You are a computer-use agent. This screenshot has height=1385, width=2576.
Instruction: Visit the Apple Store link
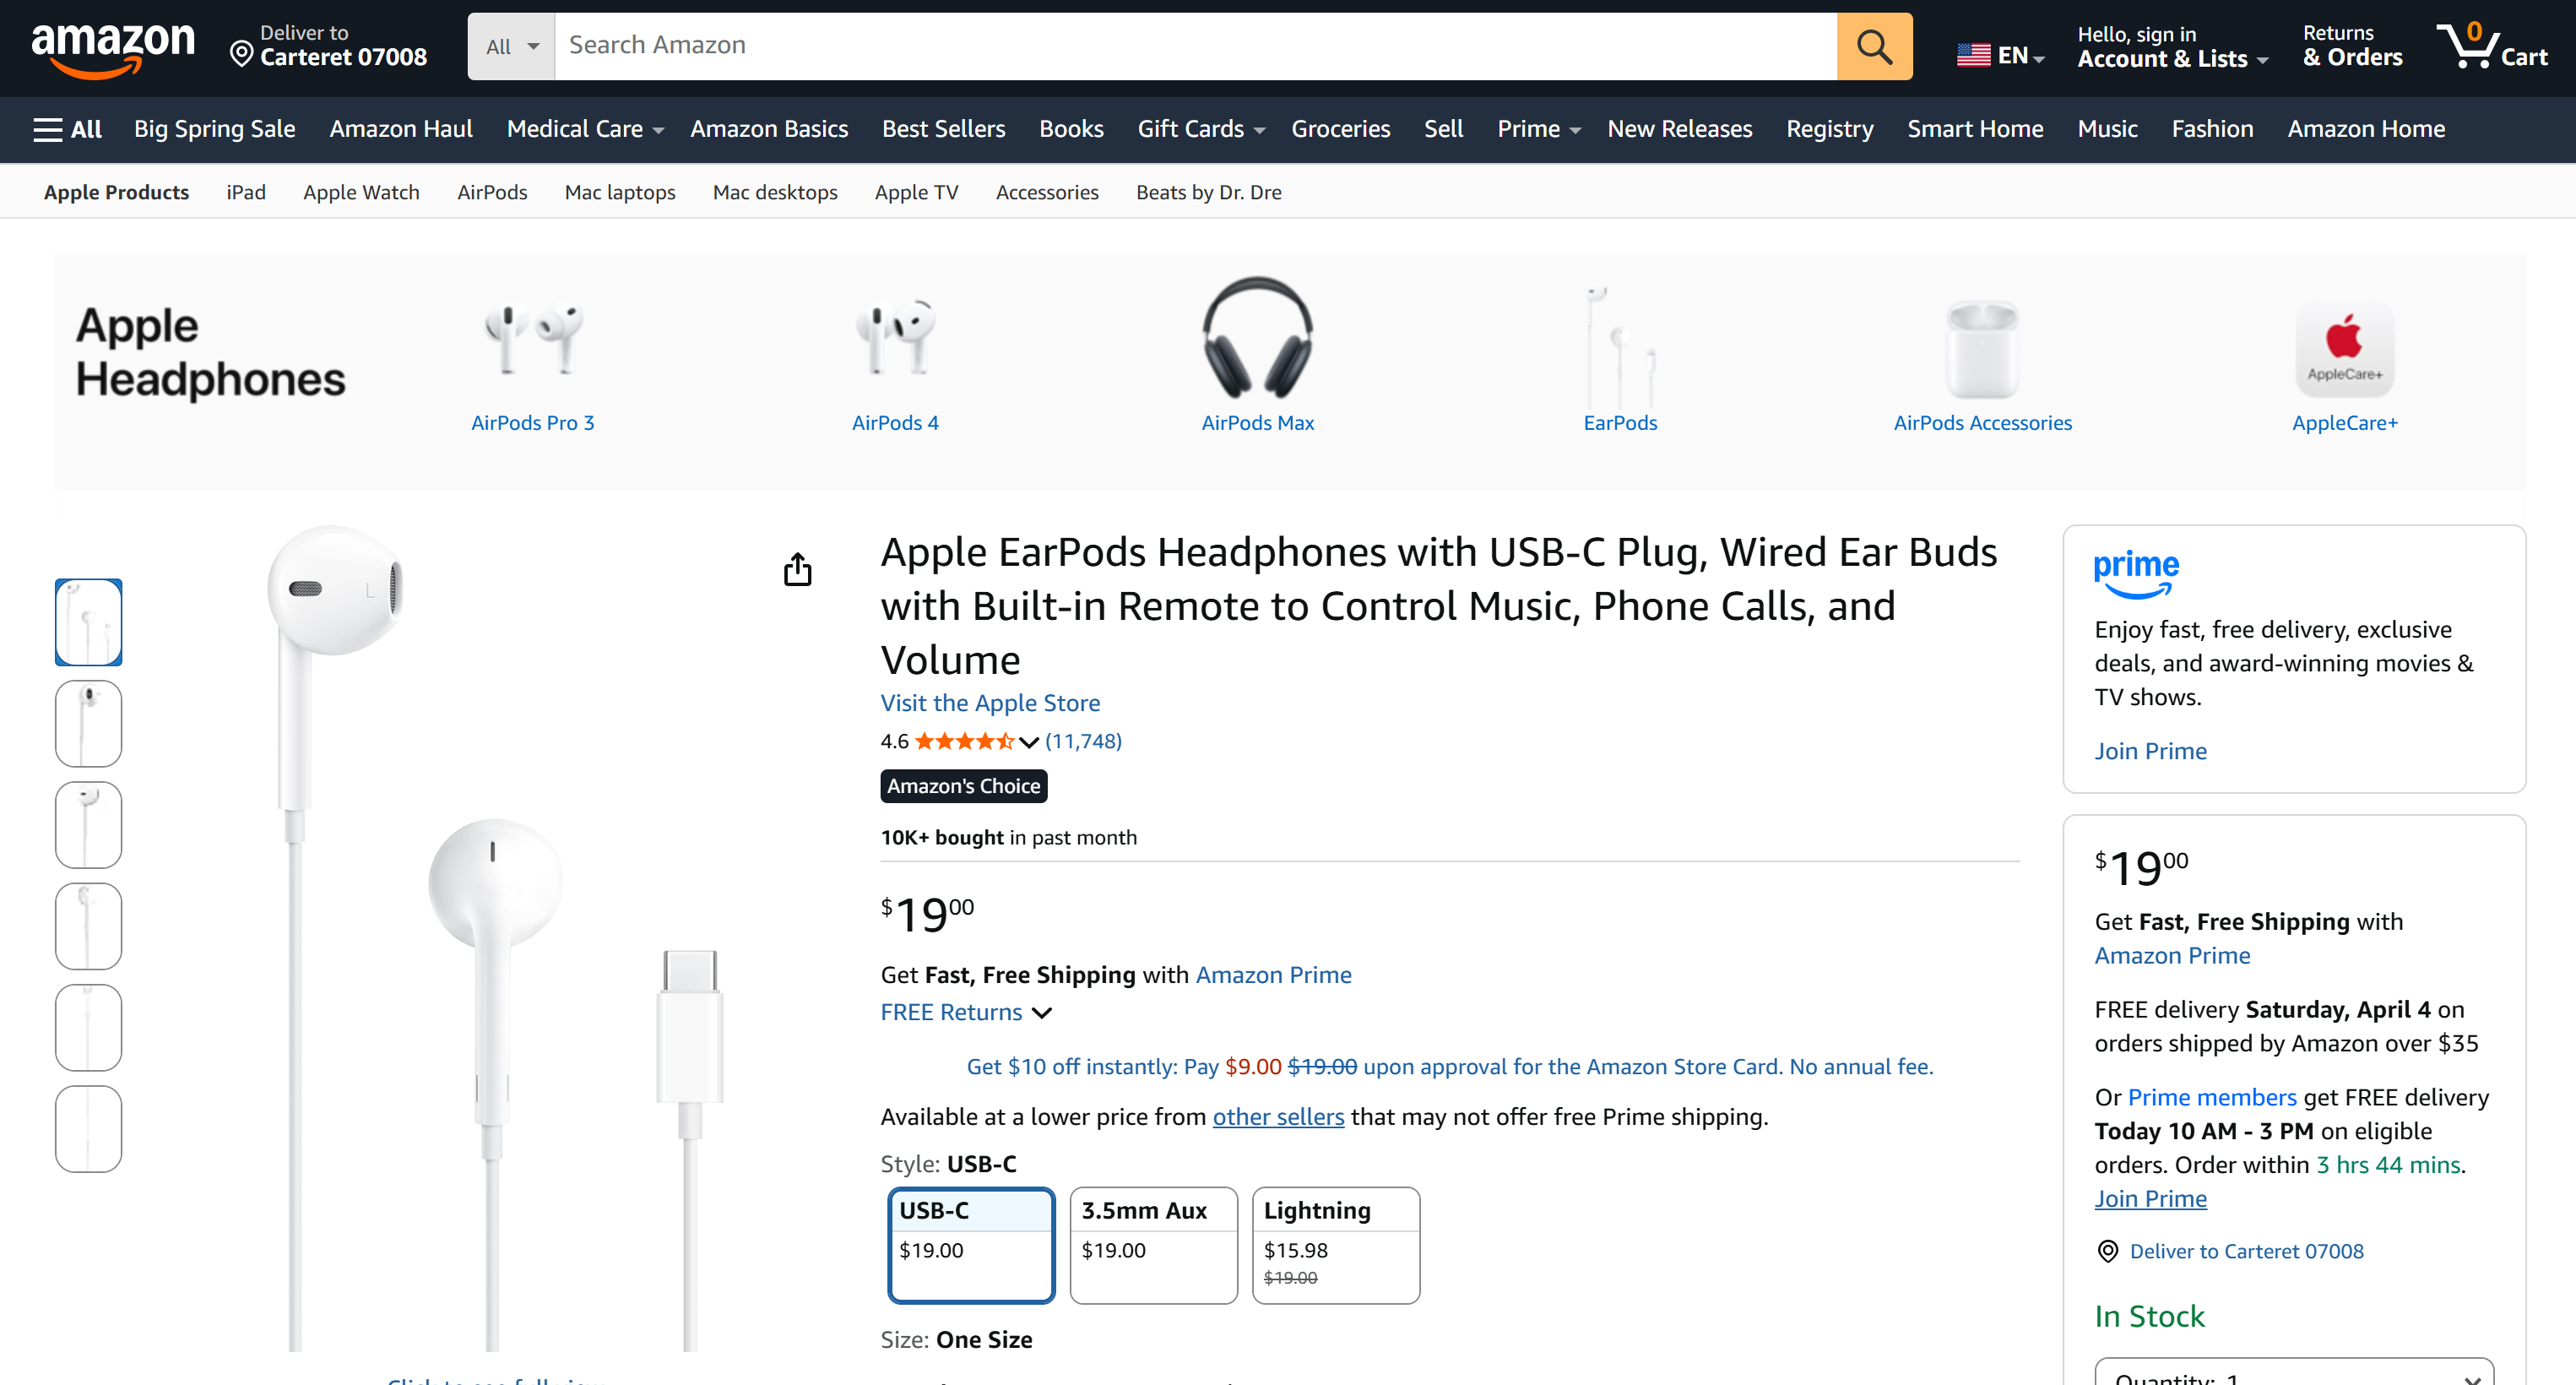pyautogui.click(x=990, y=703)
